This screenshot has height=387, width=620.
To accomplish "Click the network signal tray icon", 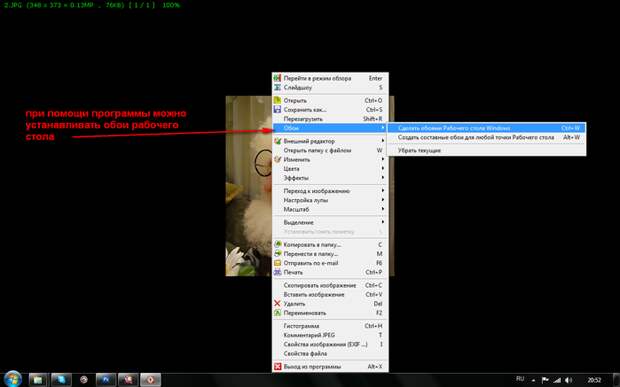I will [557, 380].
